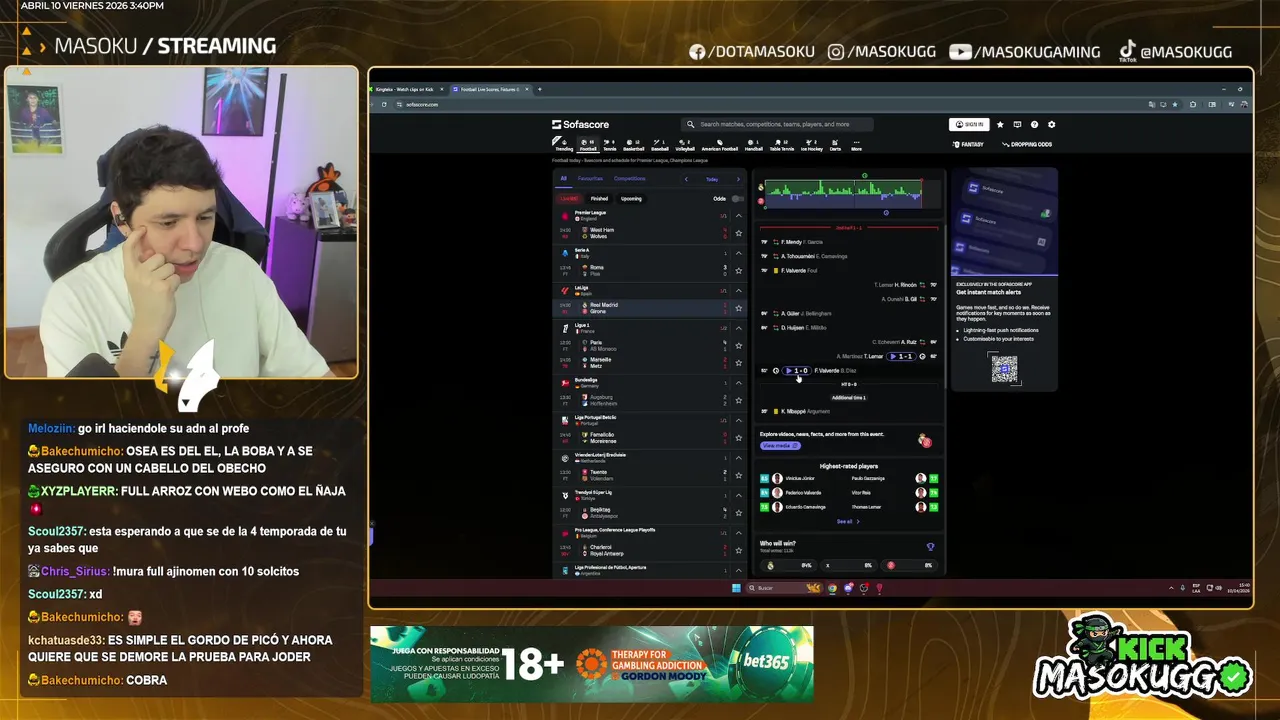Click the Windows Start button in taskbar

point(736,588)
